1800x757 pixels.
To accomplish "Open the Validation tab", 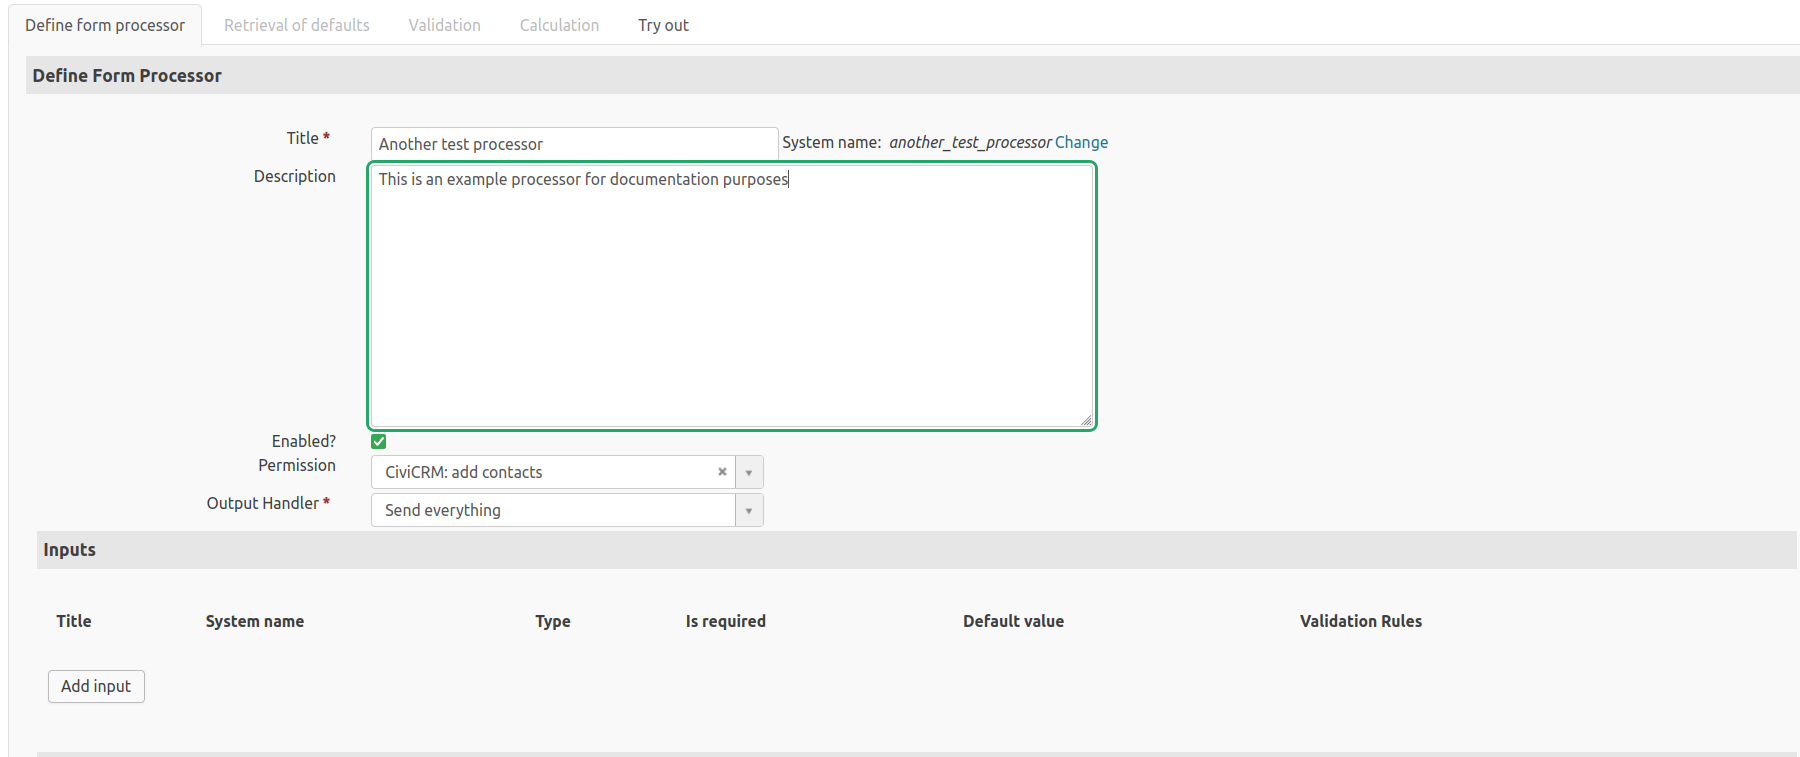I will (444, 25).
